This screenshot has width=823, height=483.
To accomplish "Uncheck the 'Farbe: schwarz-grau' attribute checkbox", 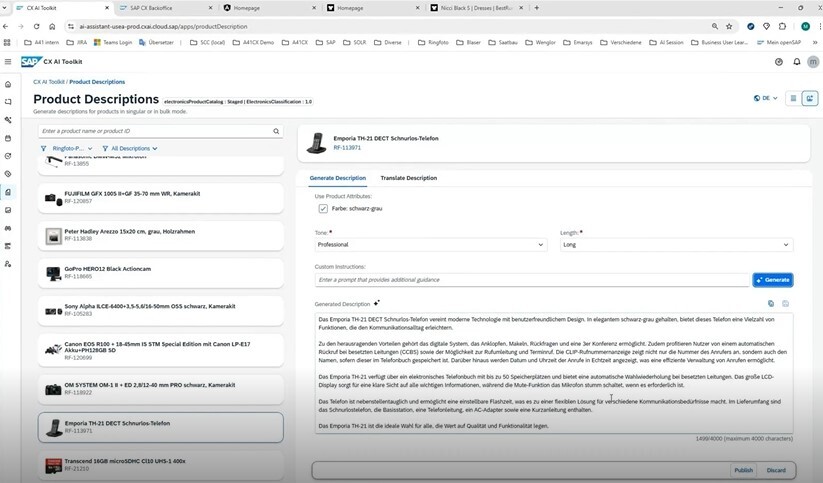I will pyautogui.click(x=323, y=208).
